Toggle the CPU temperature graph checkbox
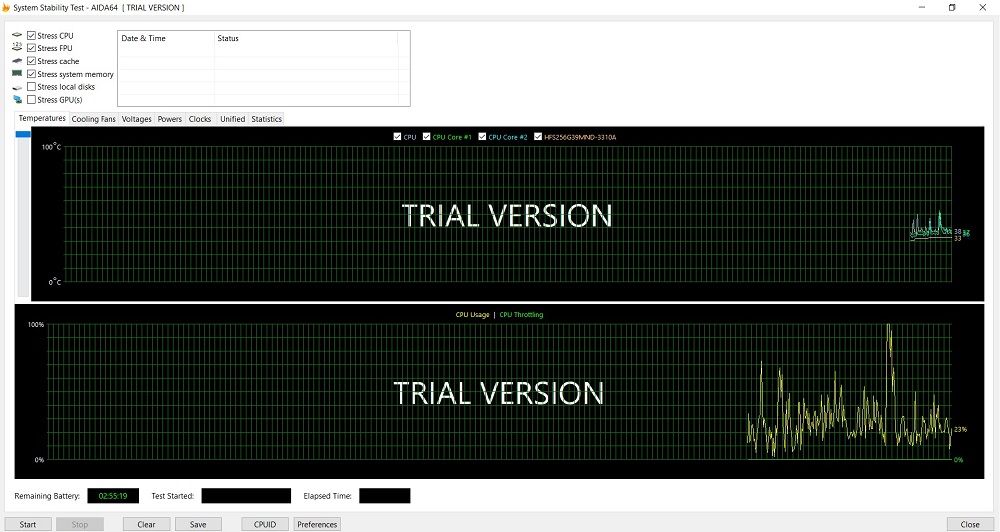 (x=398, y=137)
